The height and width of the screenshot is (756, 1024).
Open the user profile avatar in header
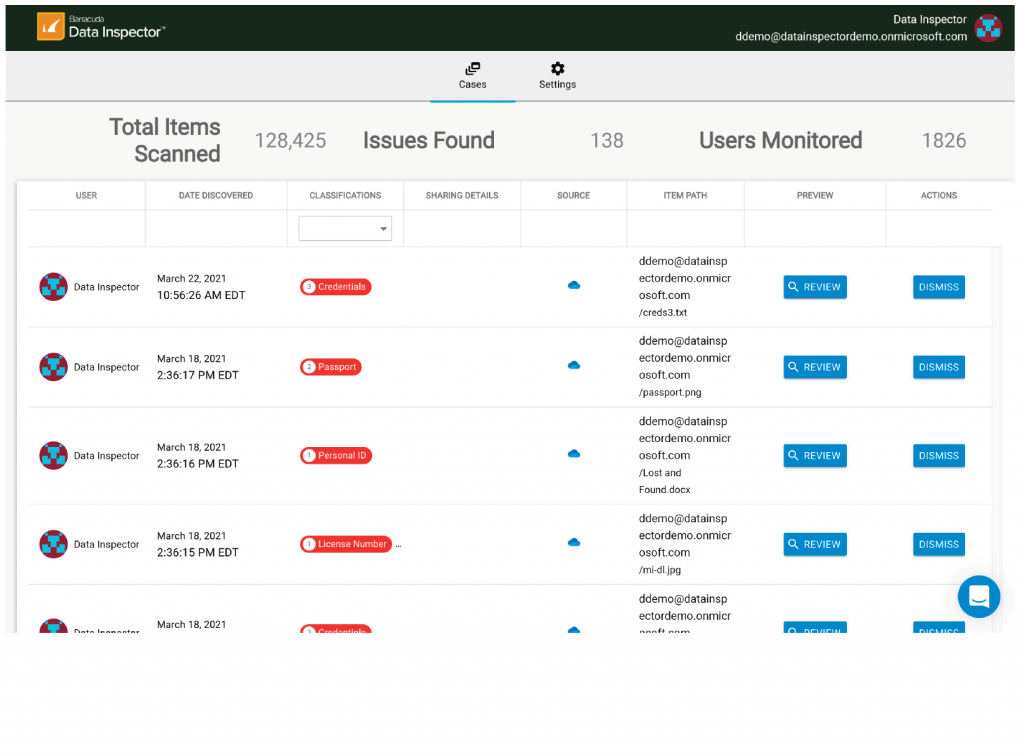(x=988, y=28)
